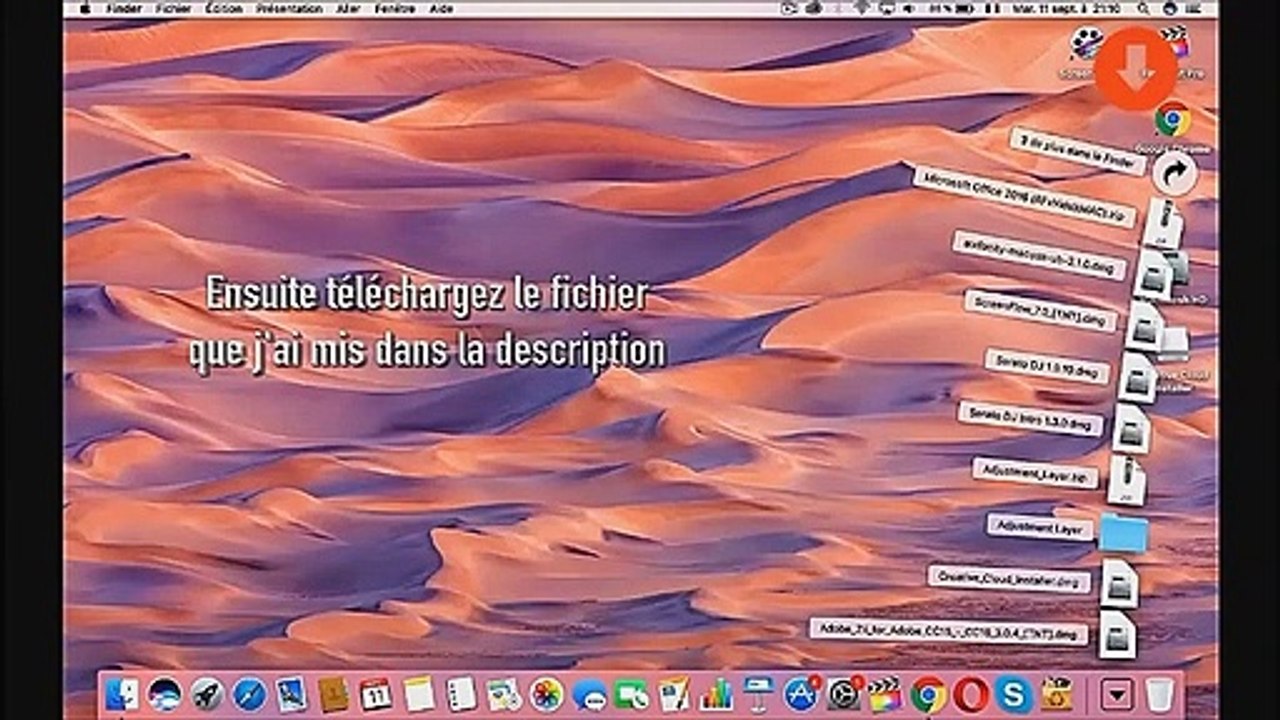The width and height of the screenshot is (1280, 720).
Task: Open the Microsoft Office 2016 zip file icon
Action: click(x=1162, y=223)
